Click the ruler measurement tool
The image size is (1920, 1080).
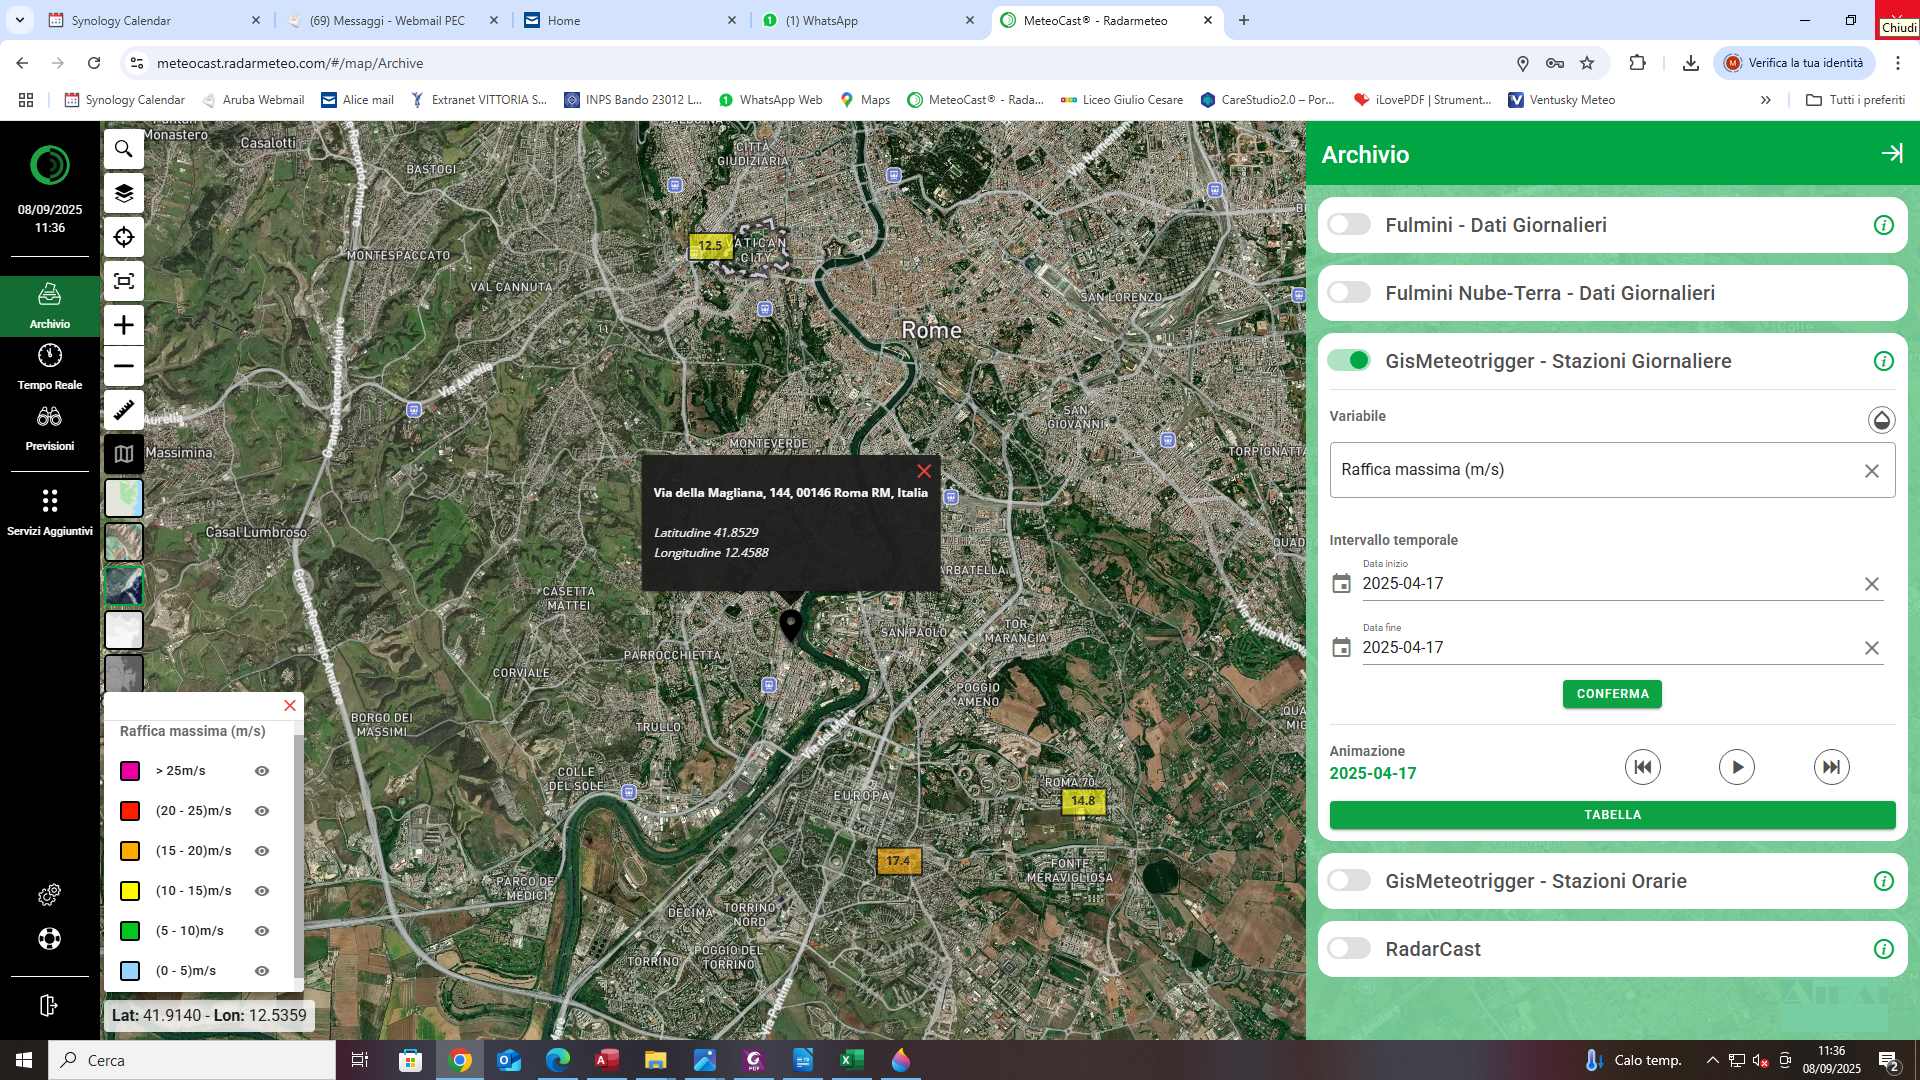point(124,410)
